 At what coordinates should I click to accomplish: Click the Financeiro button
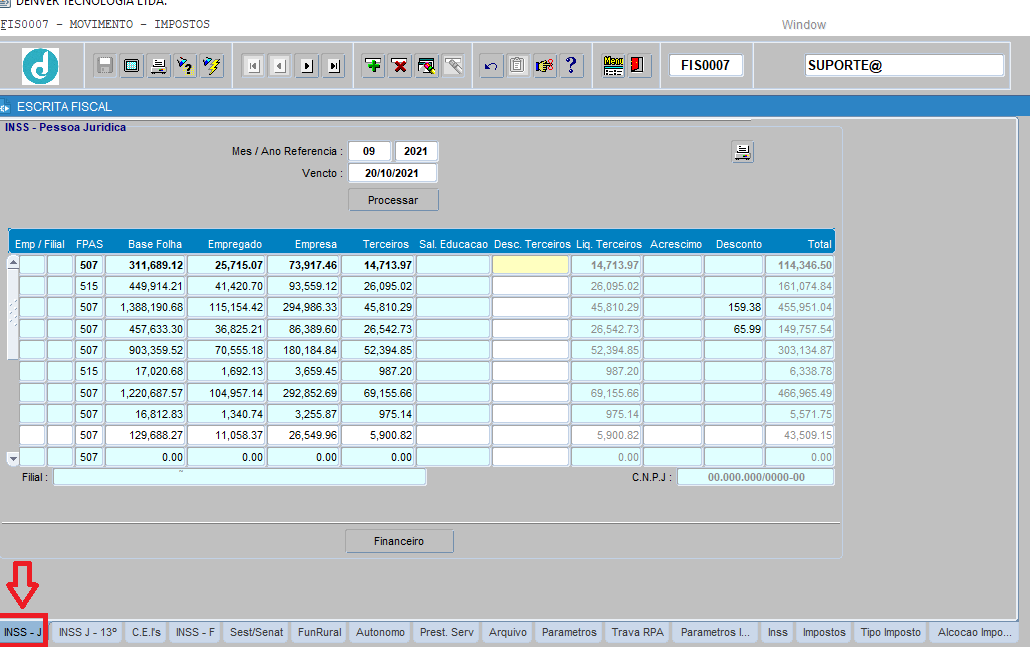pos(399,541)
